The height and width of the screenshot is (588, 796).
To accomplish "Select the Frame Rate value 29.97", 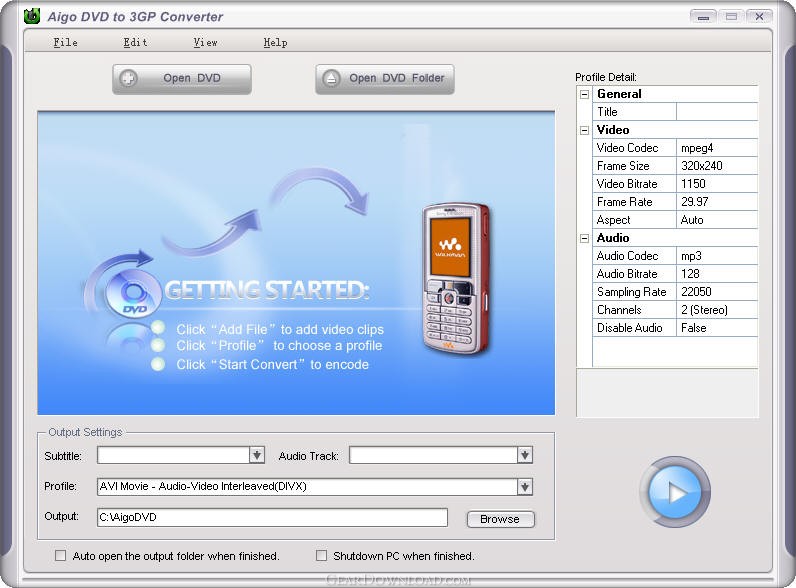I will 717,202.
